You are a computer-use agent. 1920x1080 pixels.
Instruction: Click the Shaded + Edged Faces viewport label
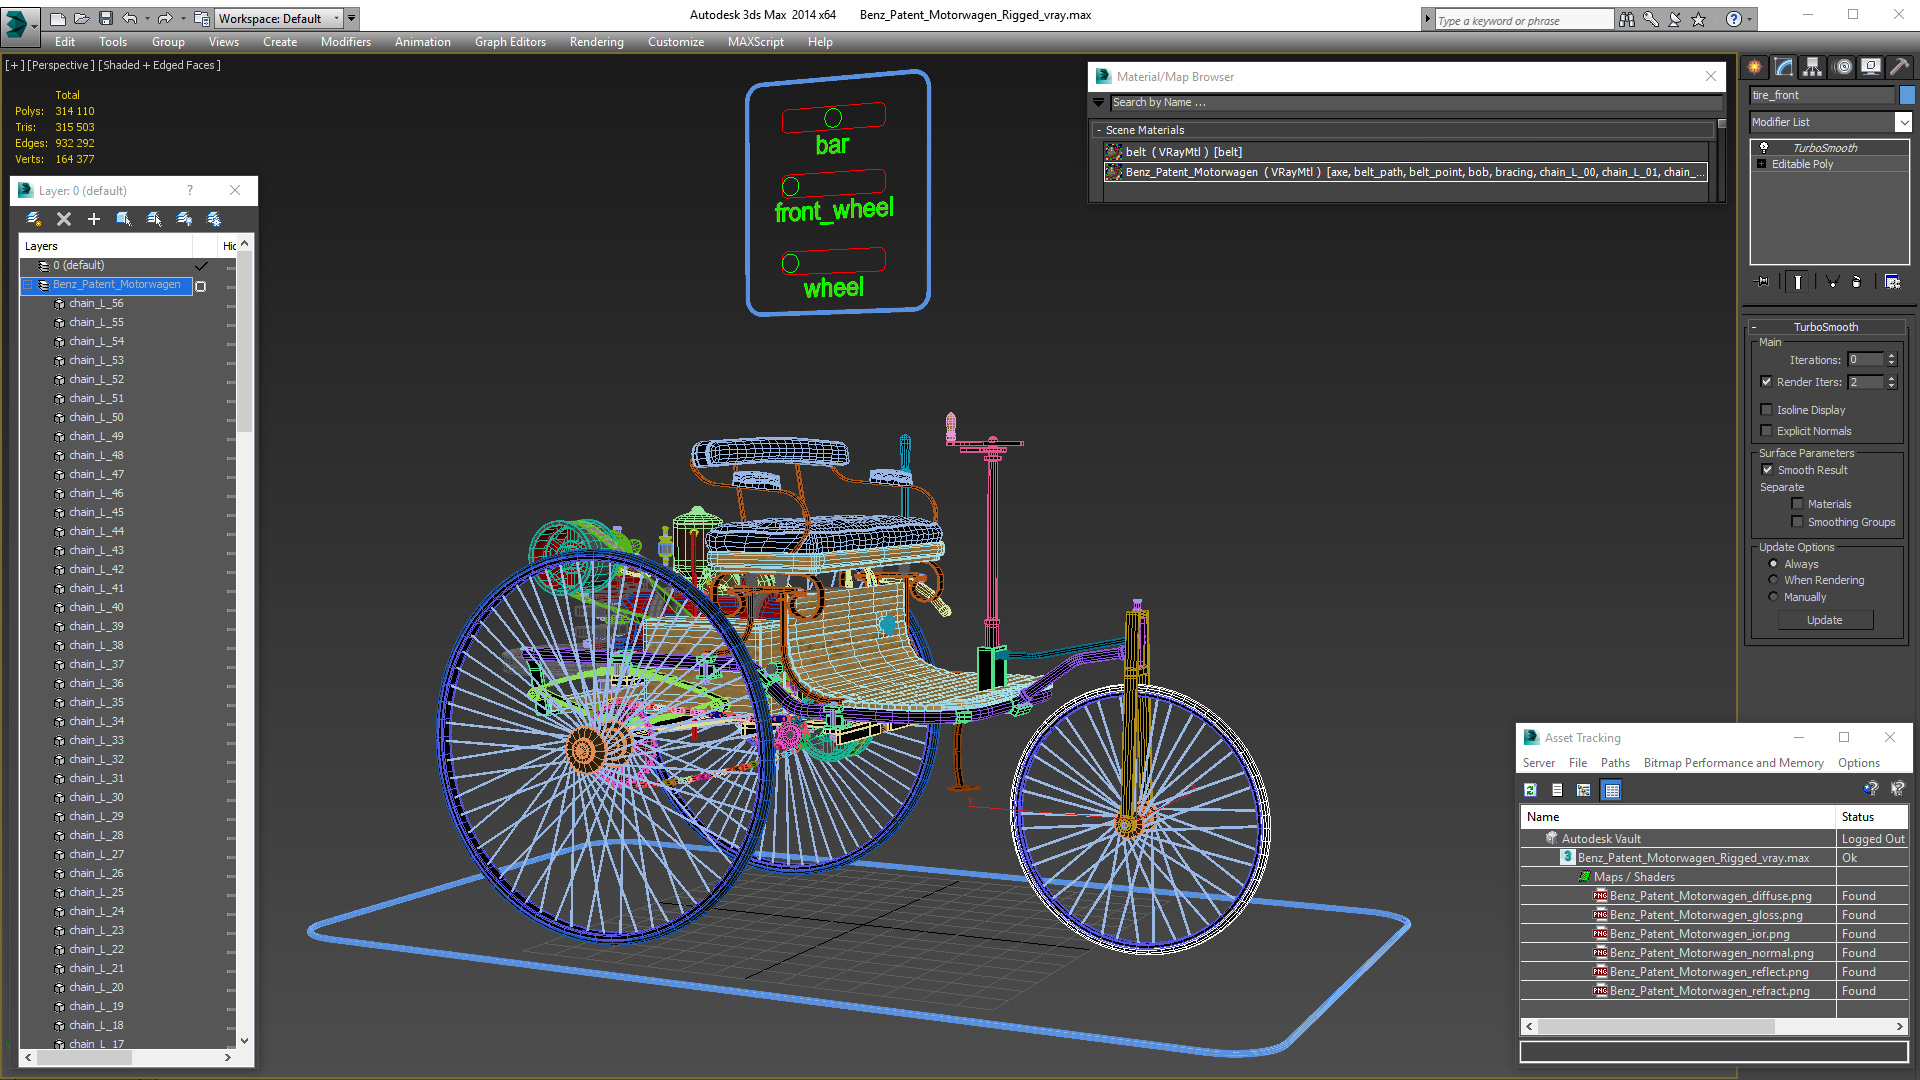point(159,65)
